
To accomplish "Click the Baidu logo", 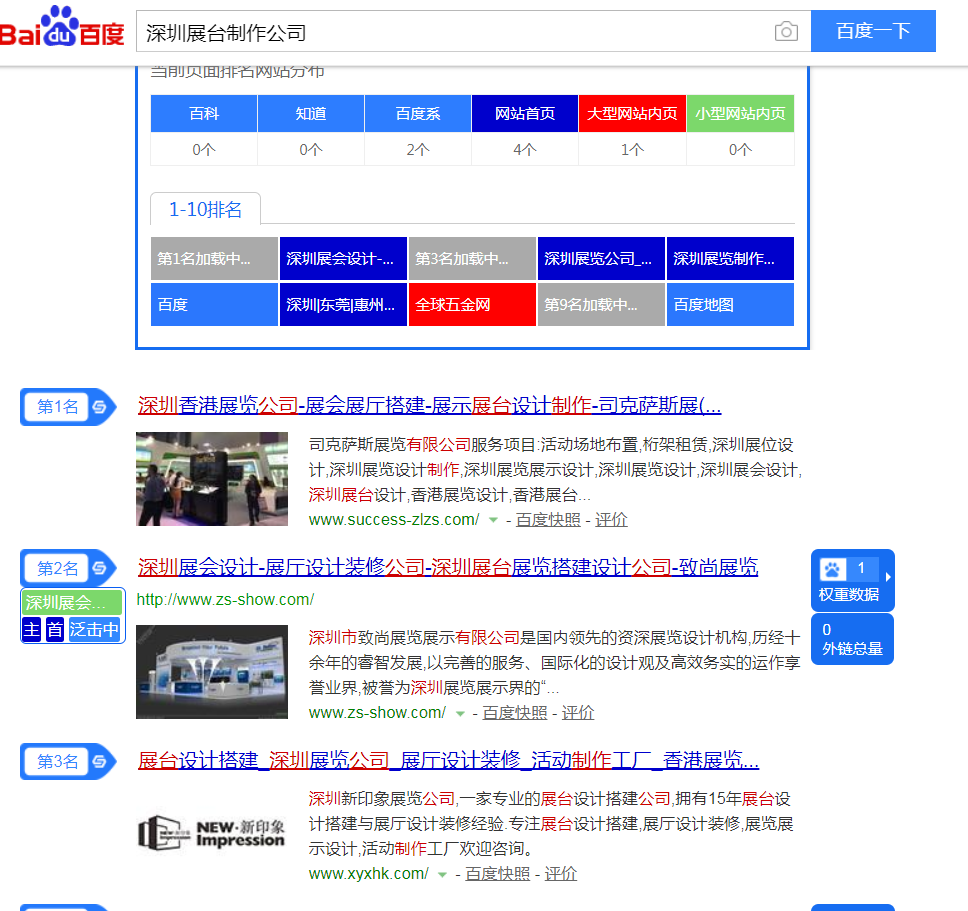I will [62, 27].
